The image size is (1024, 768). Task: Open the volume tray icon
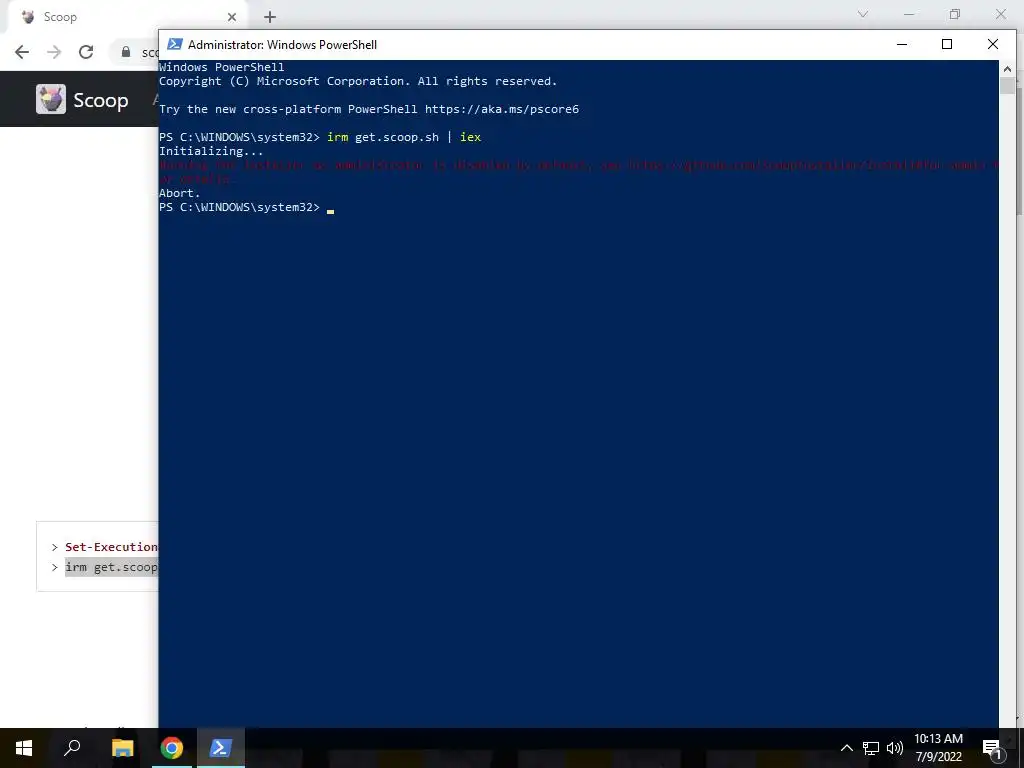[895, 748]
